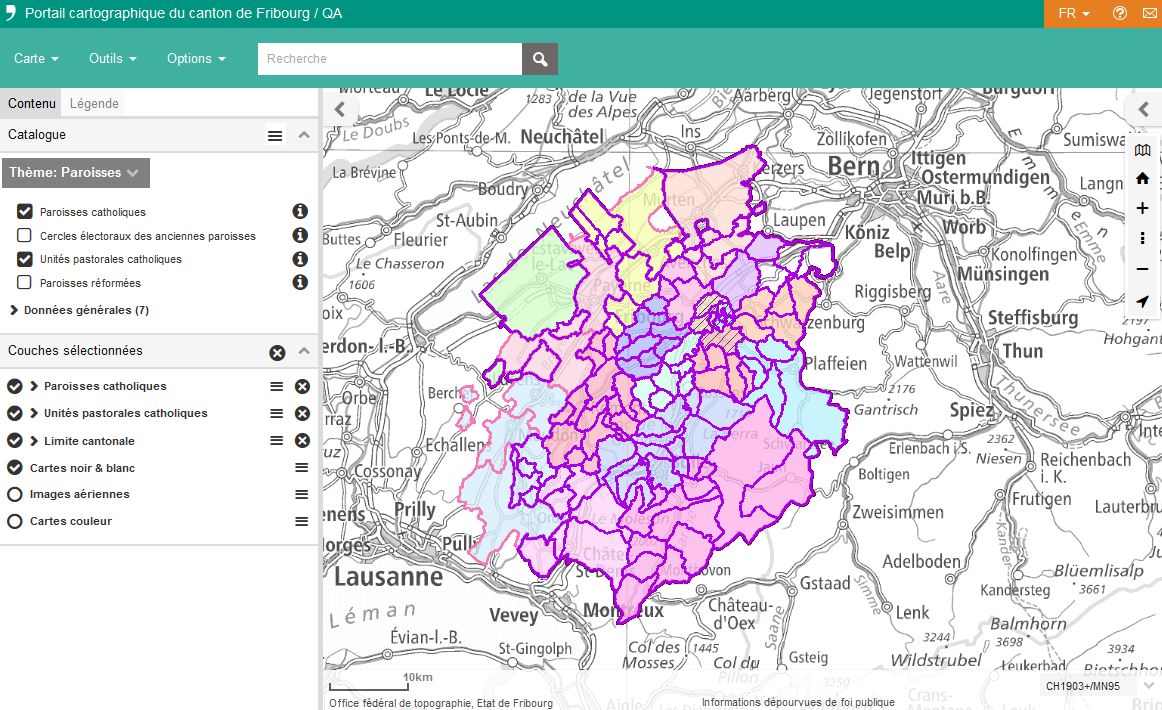1162x710 pixels.
Task: Click the search magnifier button
Action: [540, 59]
